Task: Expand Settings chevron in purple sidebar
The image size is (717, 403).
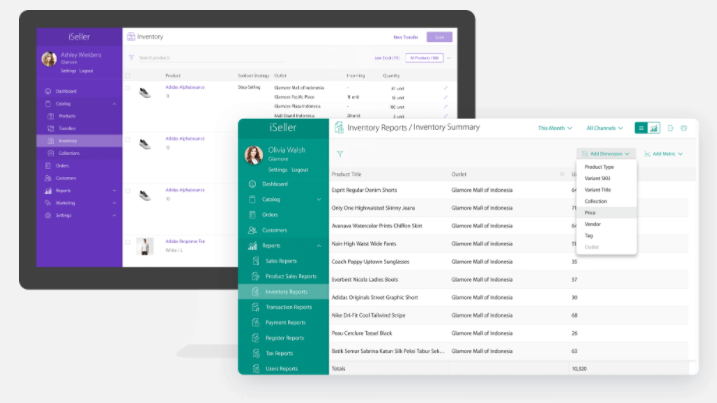Action: point(114,215)
